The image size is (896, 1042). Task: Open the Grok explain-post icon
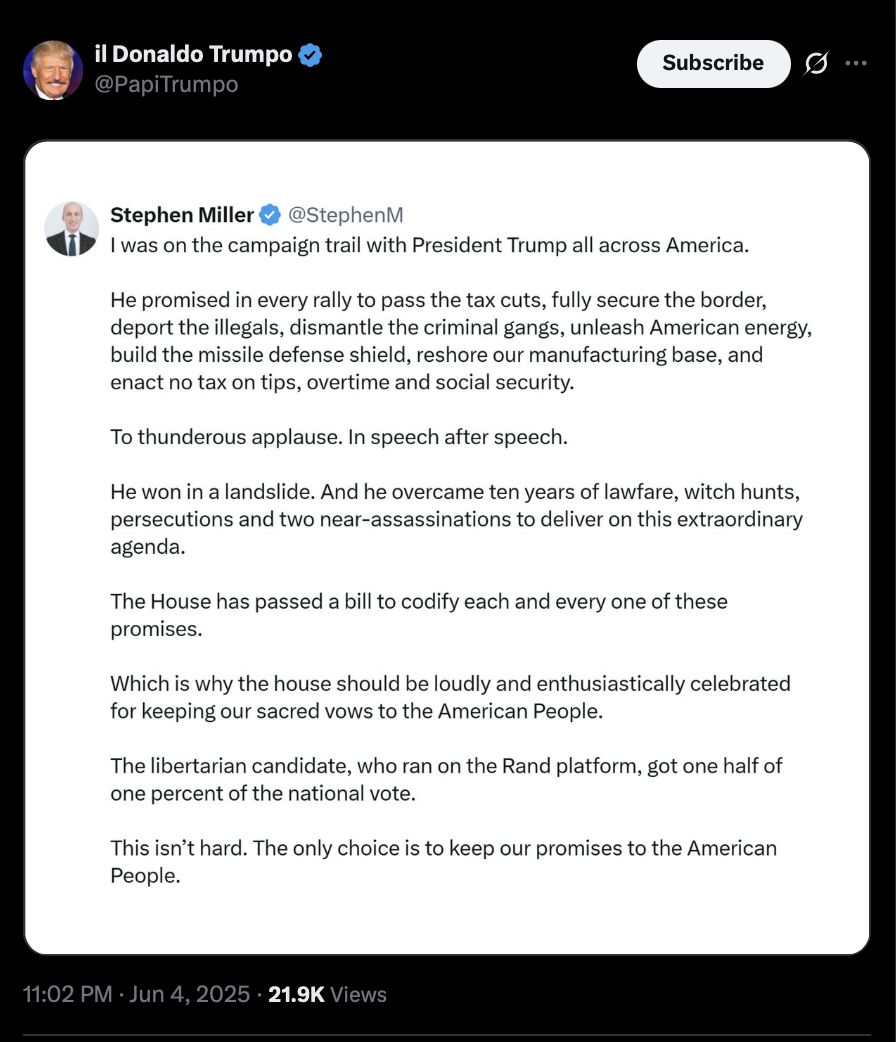coord(816,64)
